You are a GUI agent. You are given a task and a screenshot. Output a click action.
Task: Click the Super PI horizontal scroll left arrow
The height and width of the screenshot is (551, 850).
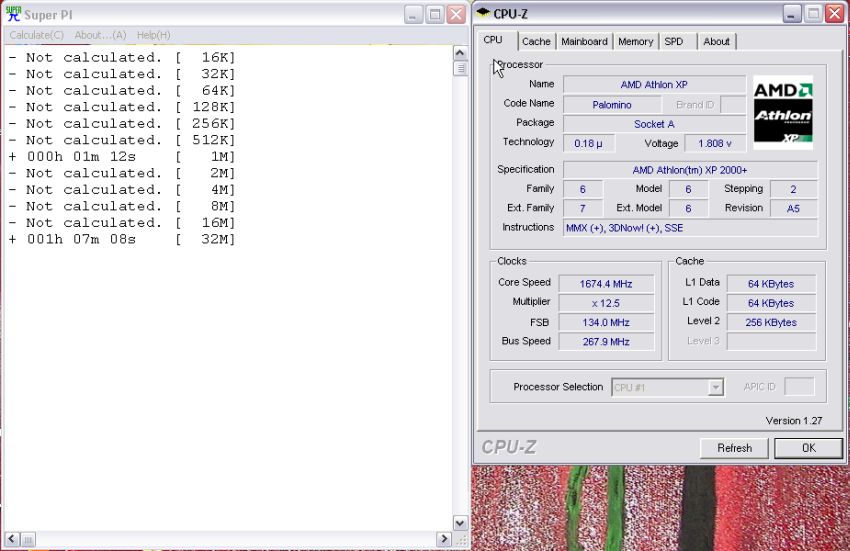point(12,539)
